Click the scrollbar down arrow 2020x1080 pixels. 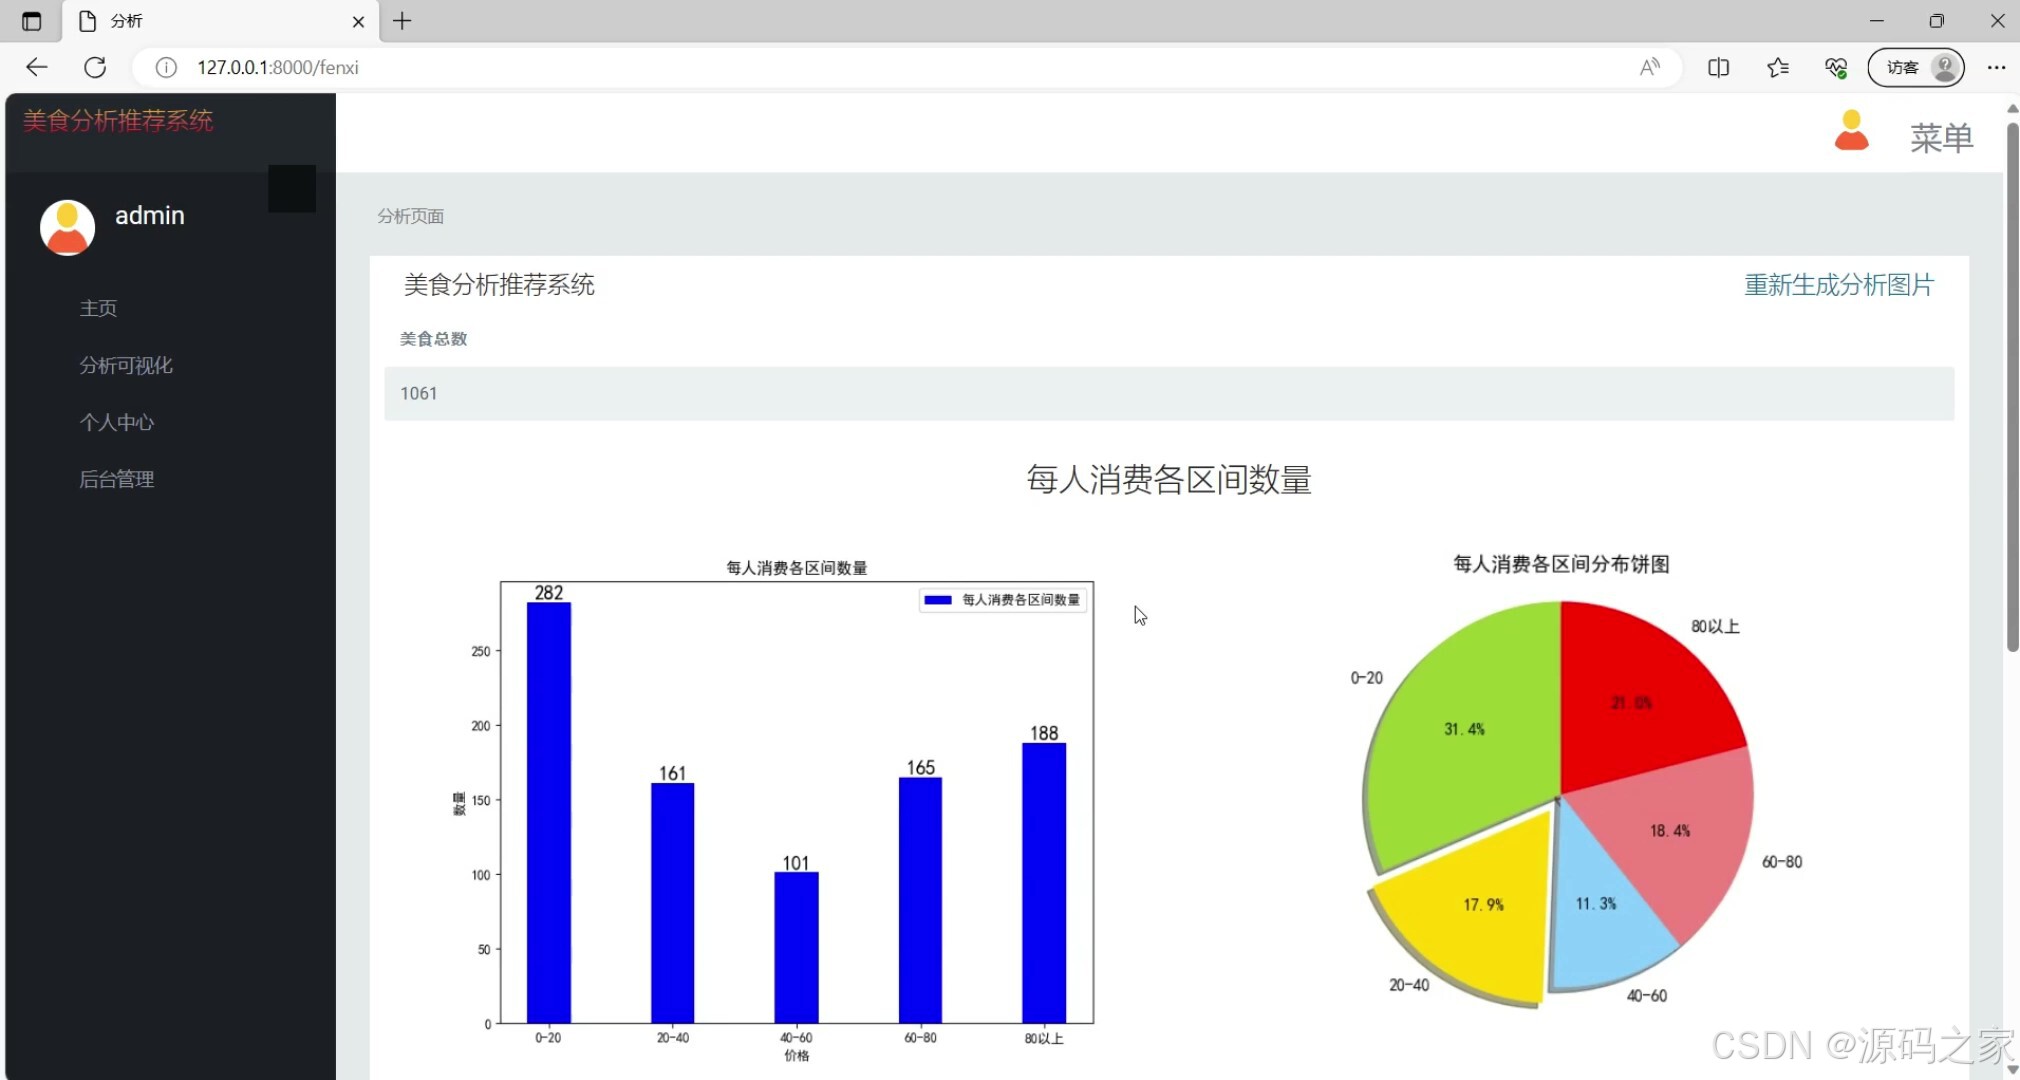click(x=2011, y=1068)
